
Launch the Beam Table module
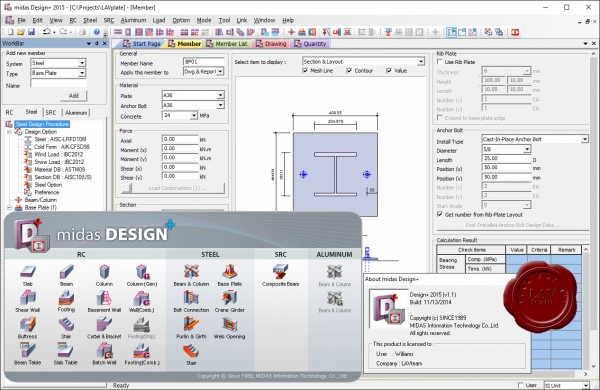click(x=28, y=351)
